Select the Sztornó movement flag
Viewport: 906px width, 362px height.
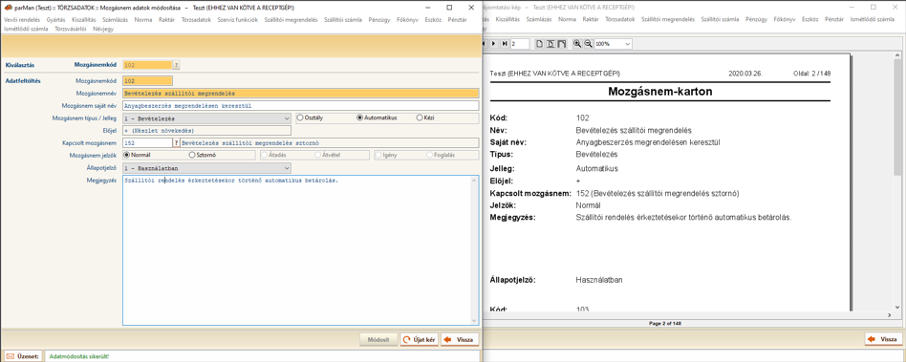192,155
